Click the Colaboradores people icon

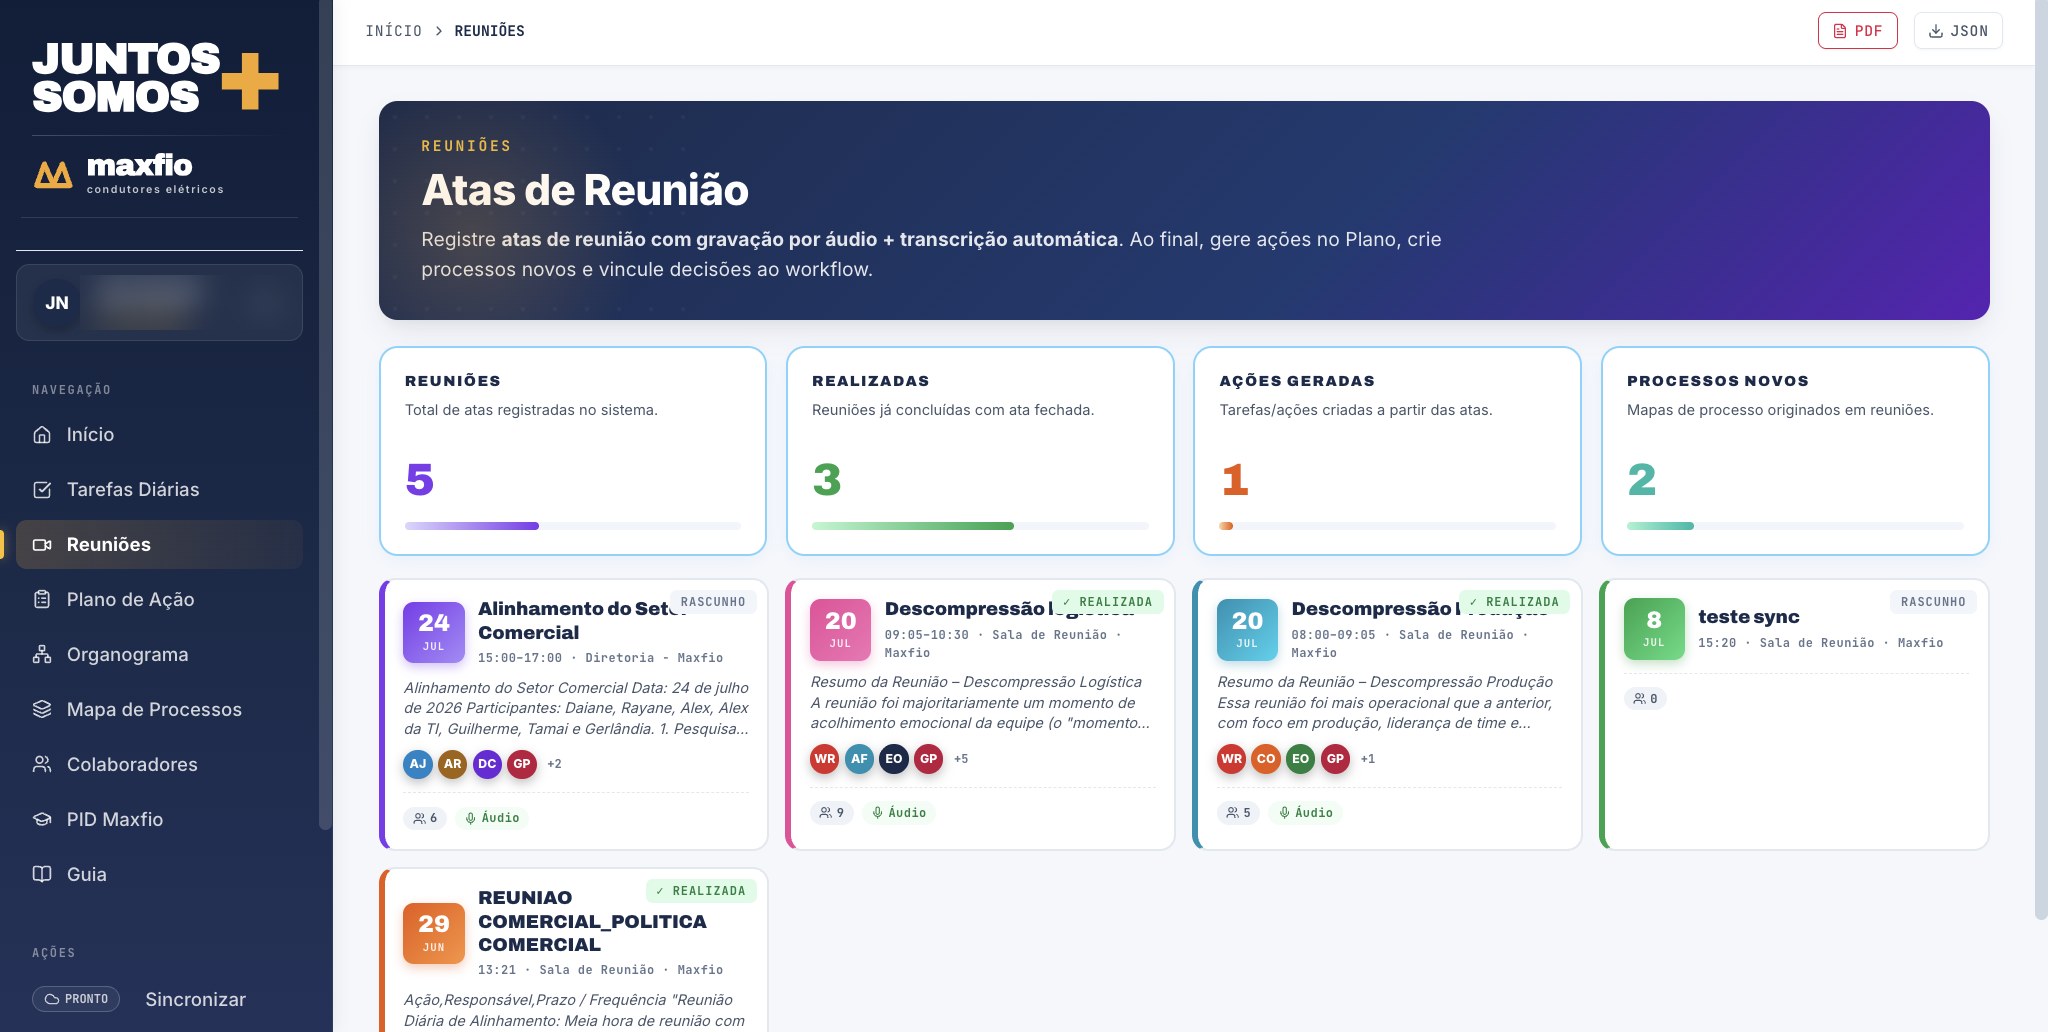pyautogui.click(x=42, y=765)
